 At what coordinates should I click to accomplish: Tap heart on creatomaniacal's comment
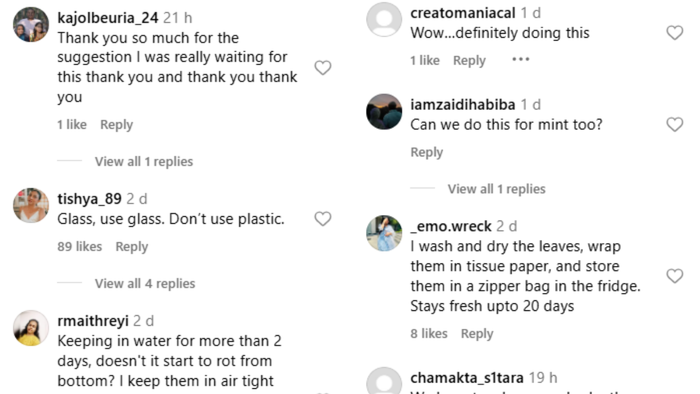point(675,33)
